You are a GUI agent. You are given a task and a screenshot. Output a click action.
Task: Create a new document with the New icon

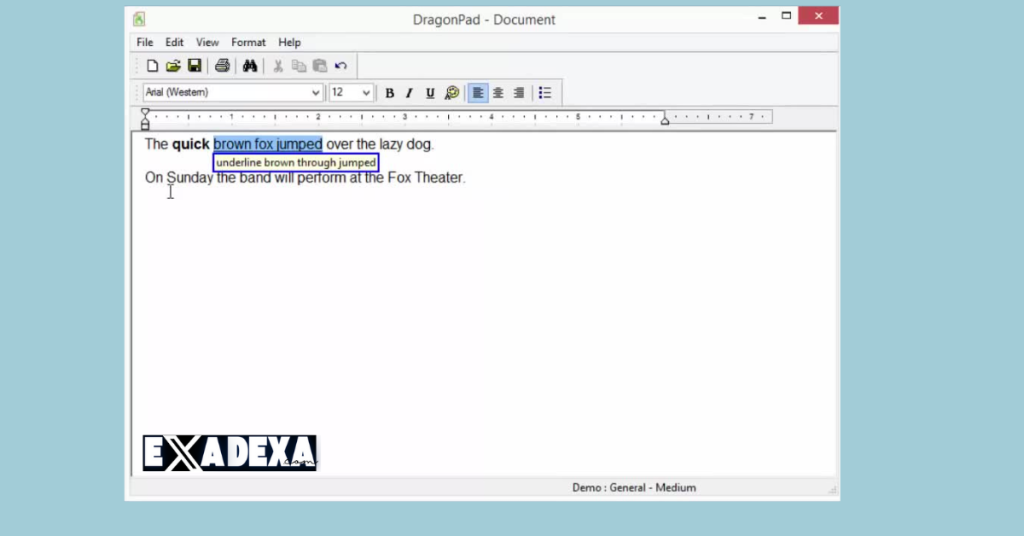153,66
